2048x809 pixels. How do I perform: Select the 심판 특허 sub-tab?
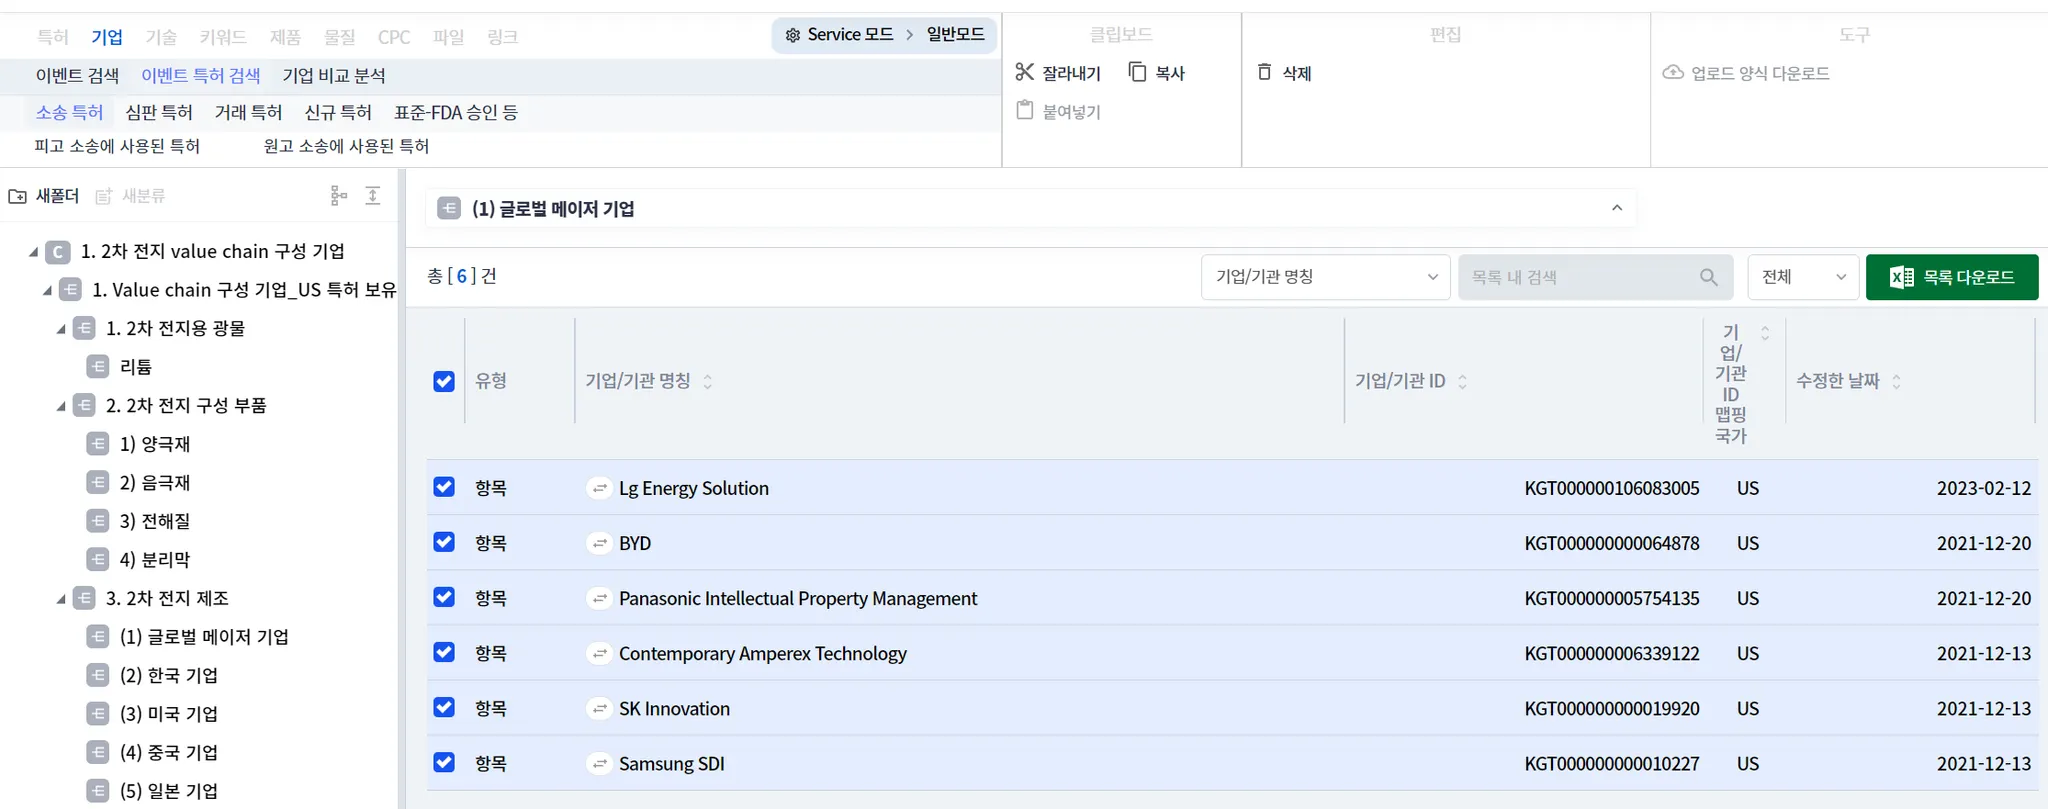159,112
